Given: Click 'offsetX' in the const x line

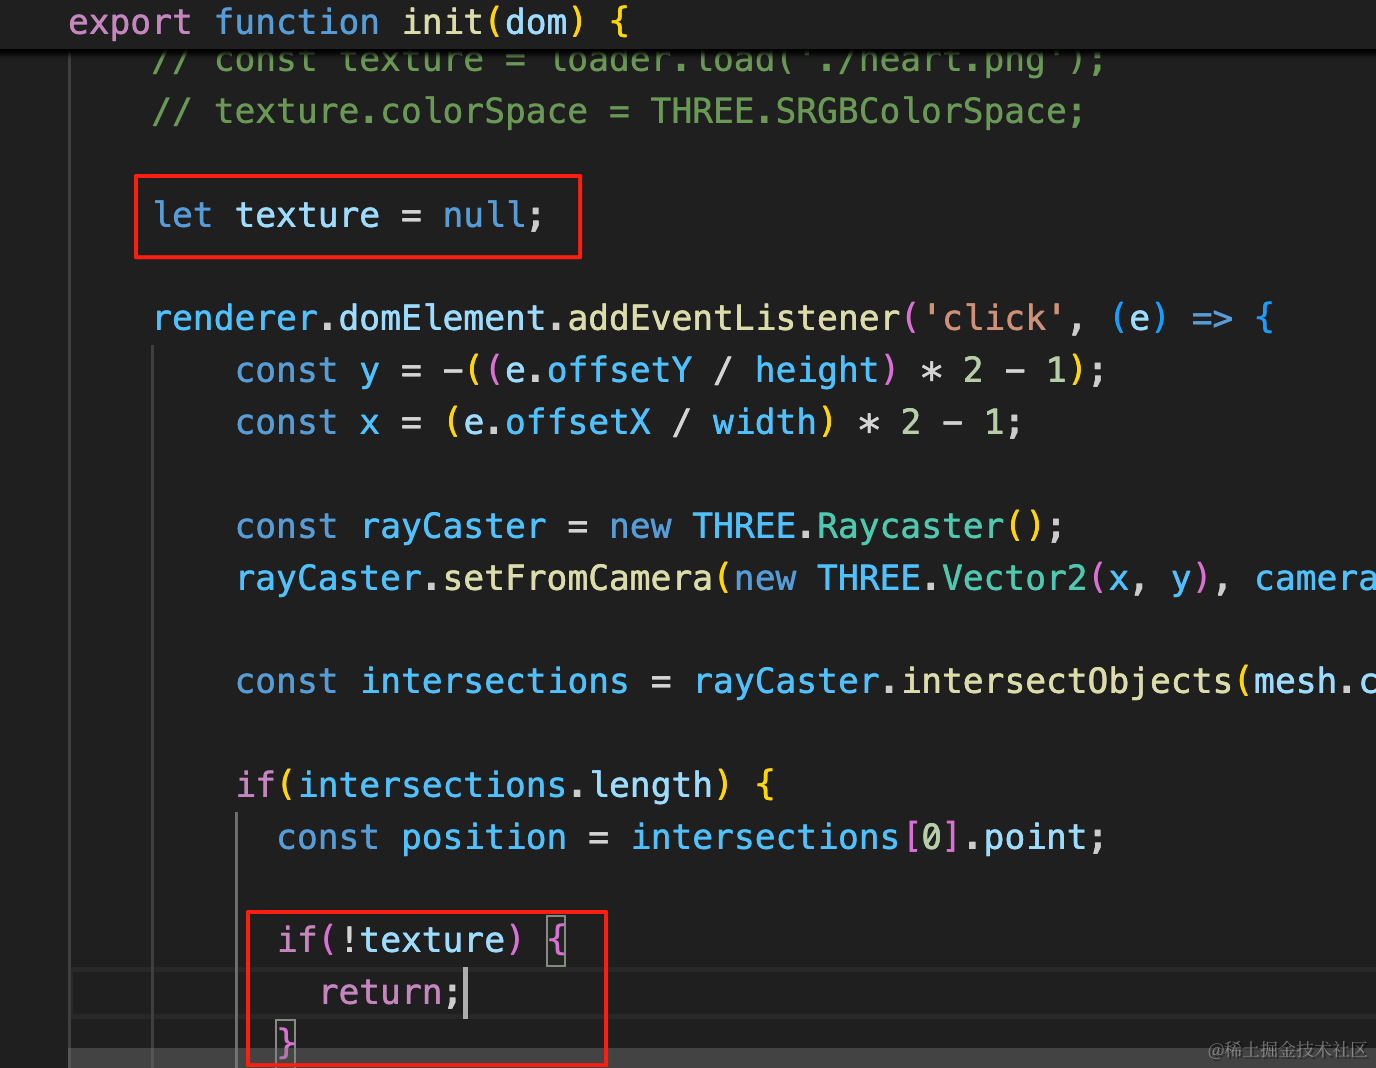Looking at the screenshot, I should point(578,422).
